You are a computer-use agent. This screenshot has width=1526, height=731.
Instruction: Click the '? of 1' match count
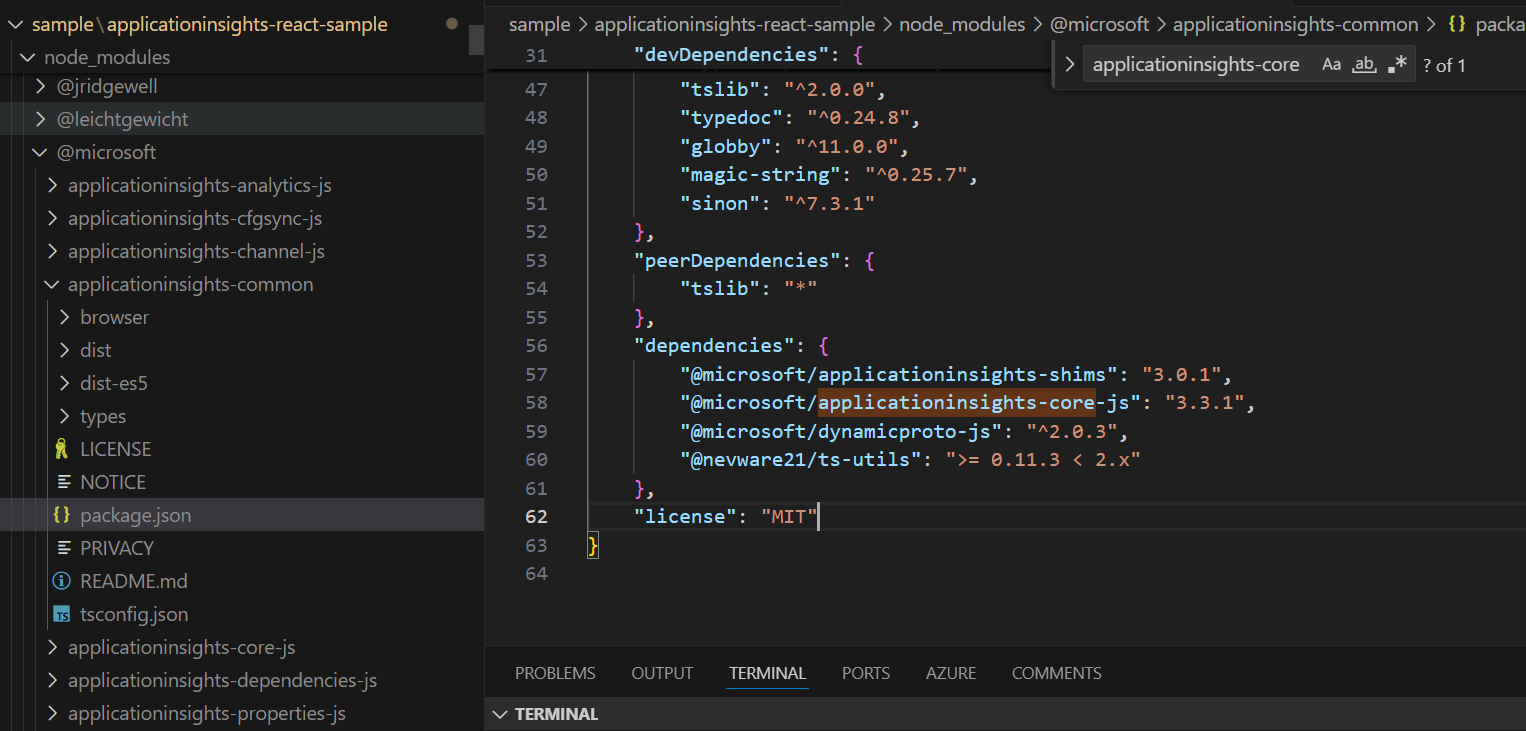pyautogui.click(x=1444, y=66)
